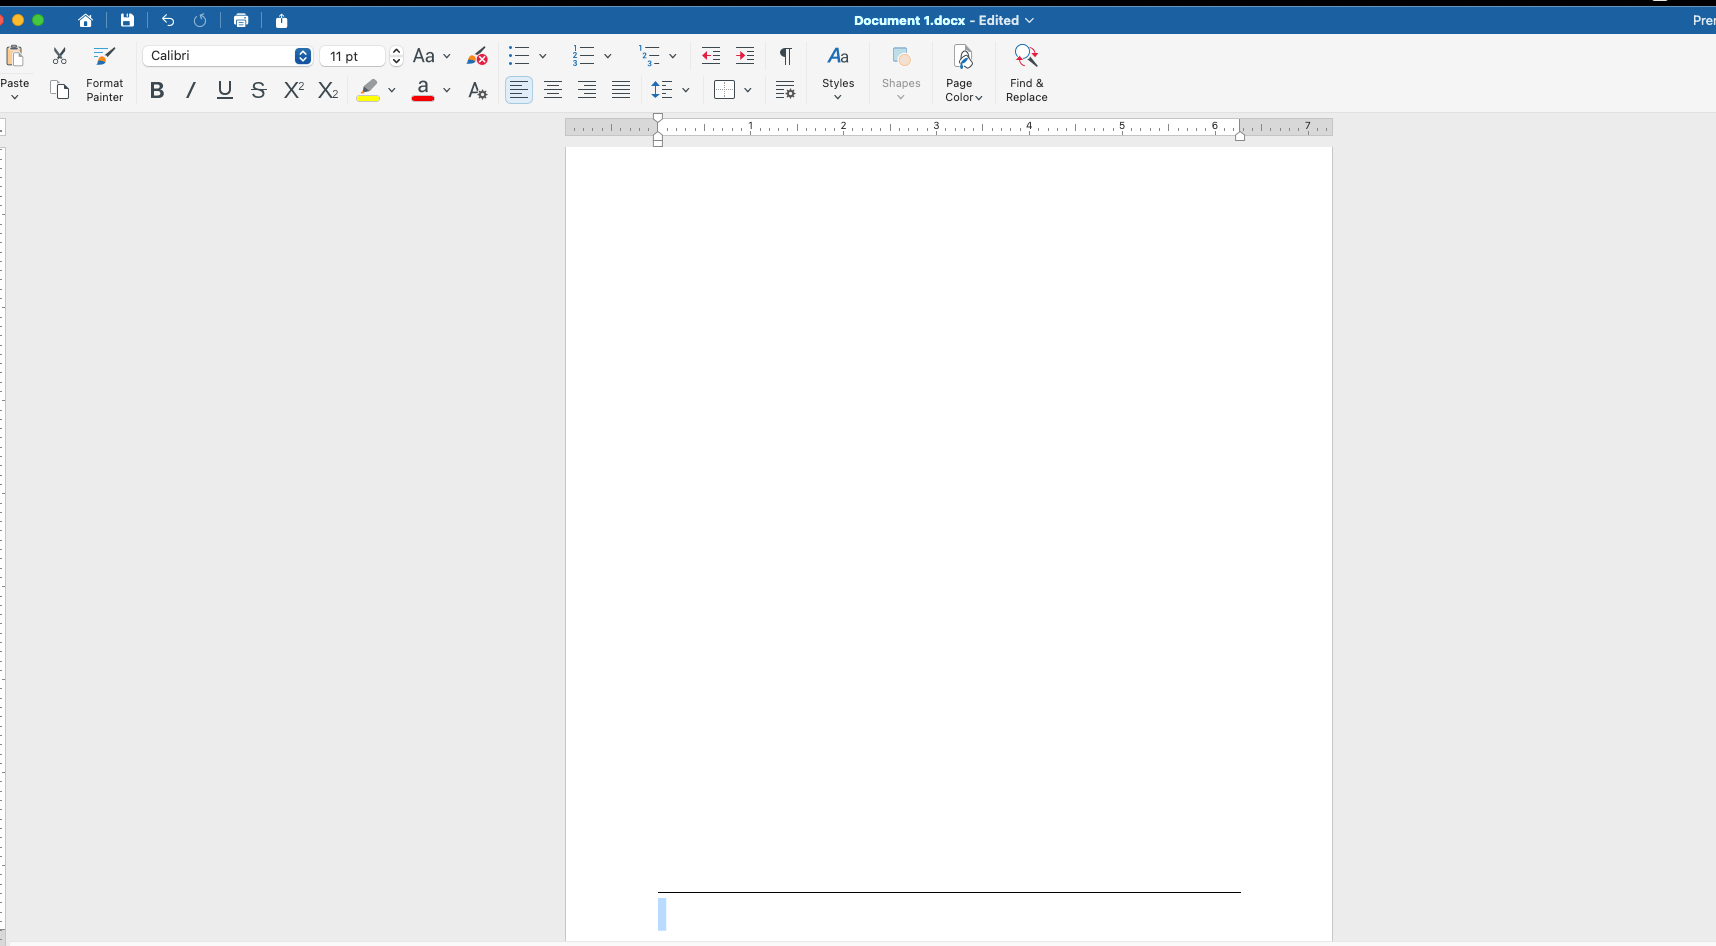Increase indent of the paragraph
The height and width of the screenshot is (946, 1716).
point(745,56)
